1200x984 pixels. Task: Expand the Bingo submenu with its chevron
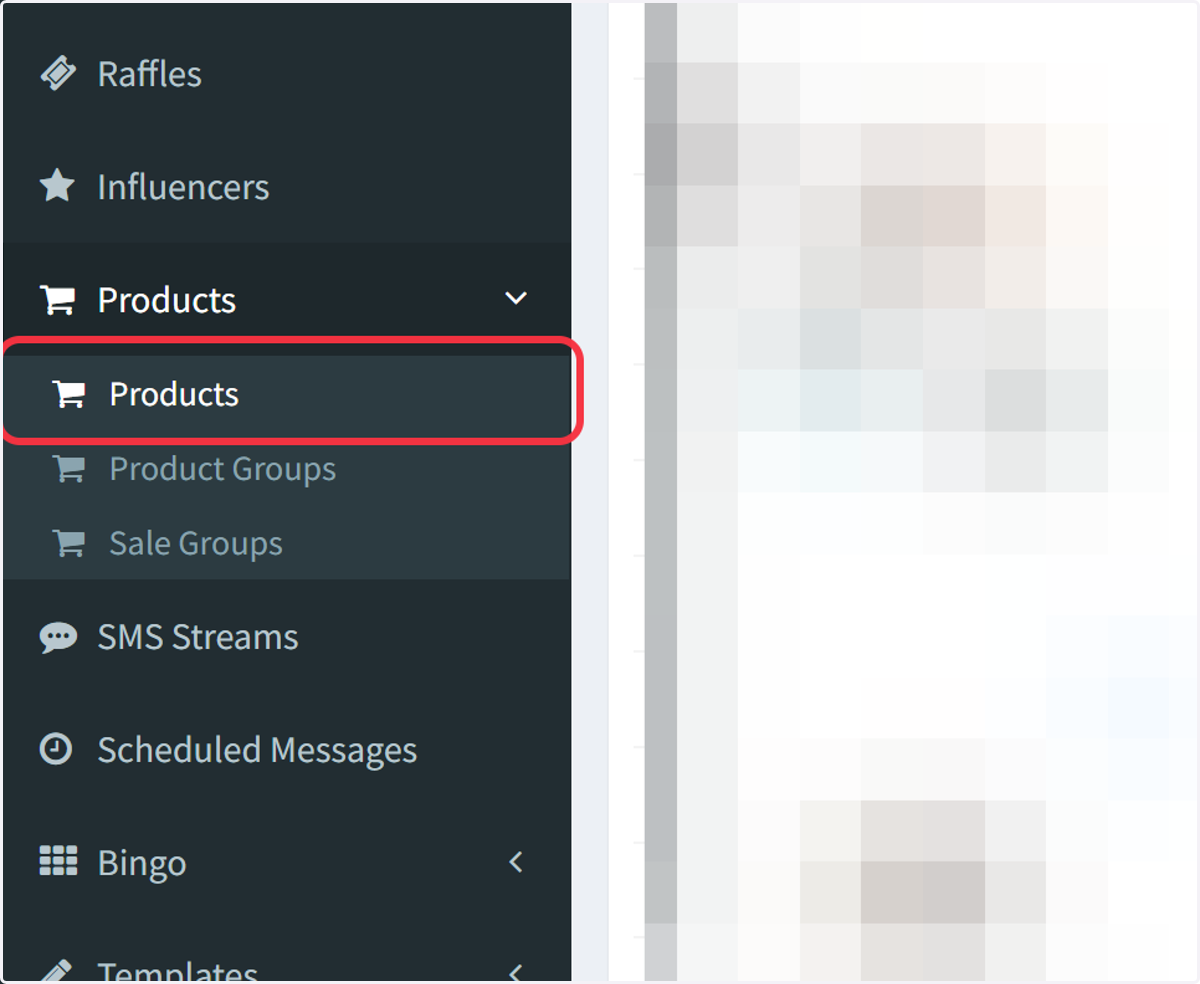click(x=516, y=861)
